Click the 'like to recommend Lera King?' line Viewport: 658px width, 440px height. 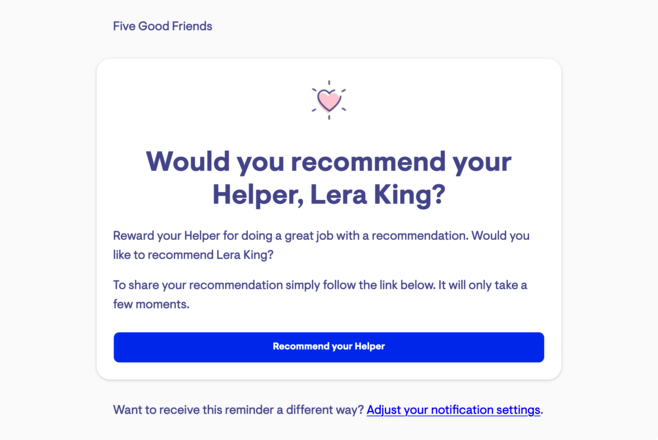(193, 255)
